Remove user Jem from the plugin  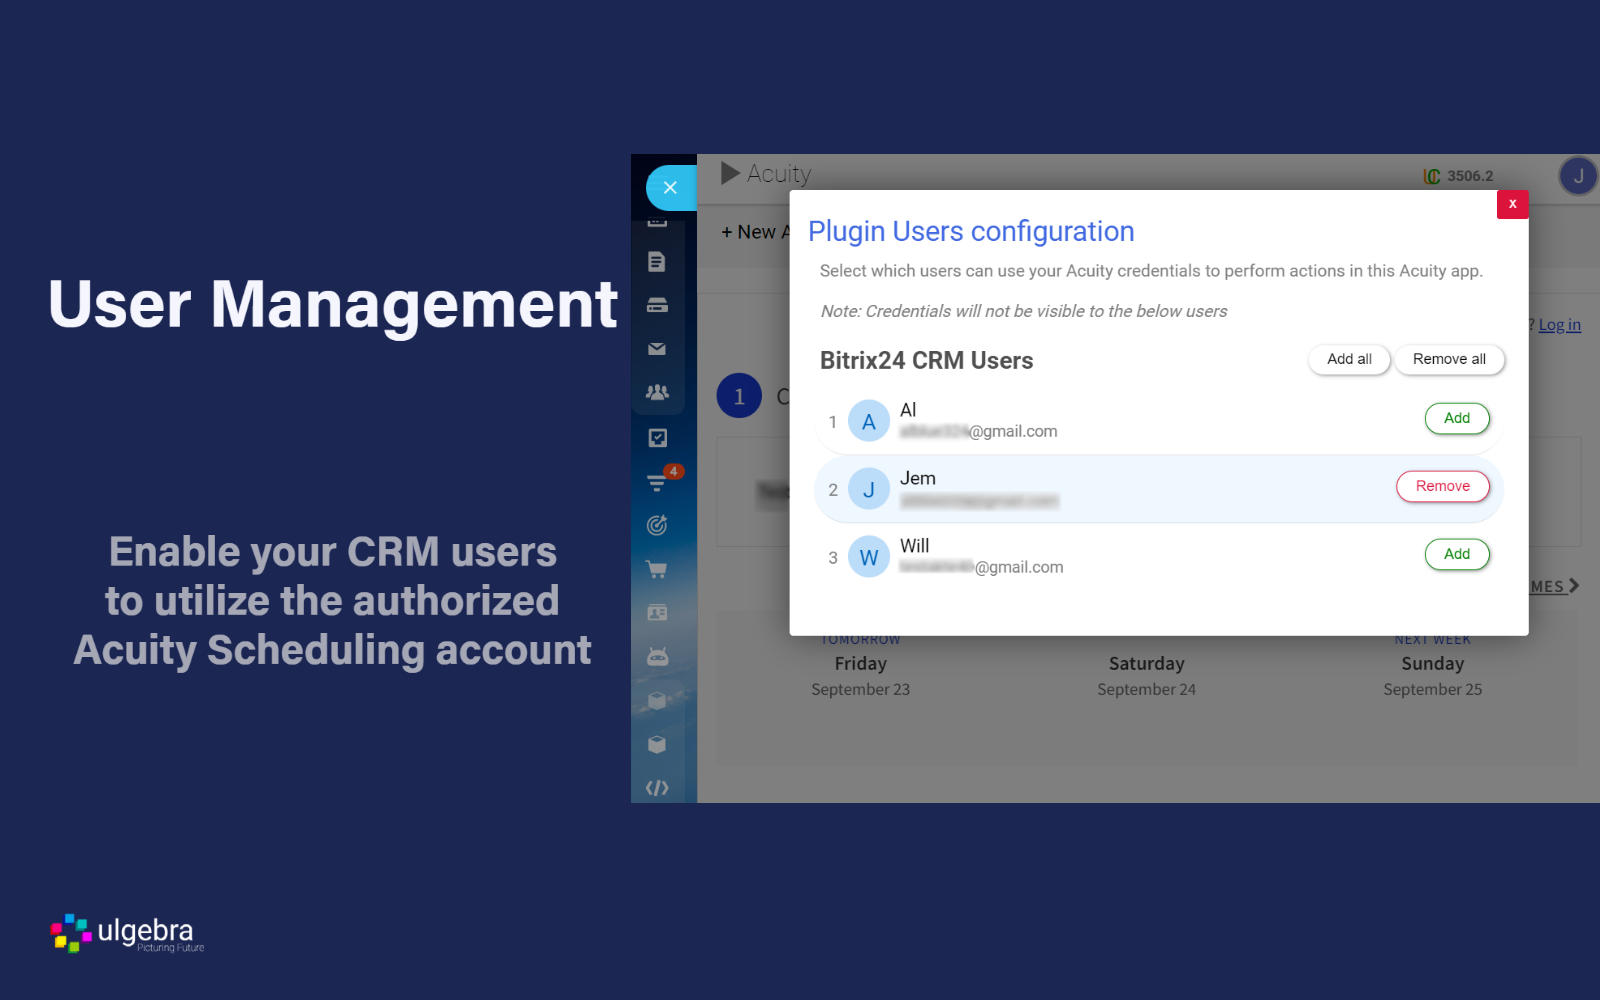(x=1442, y=486)
